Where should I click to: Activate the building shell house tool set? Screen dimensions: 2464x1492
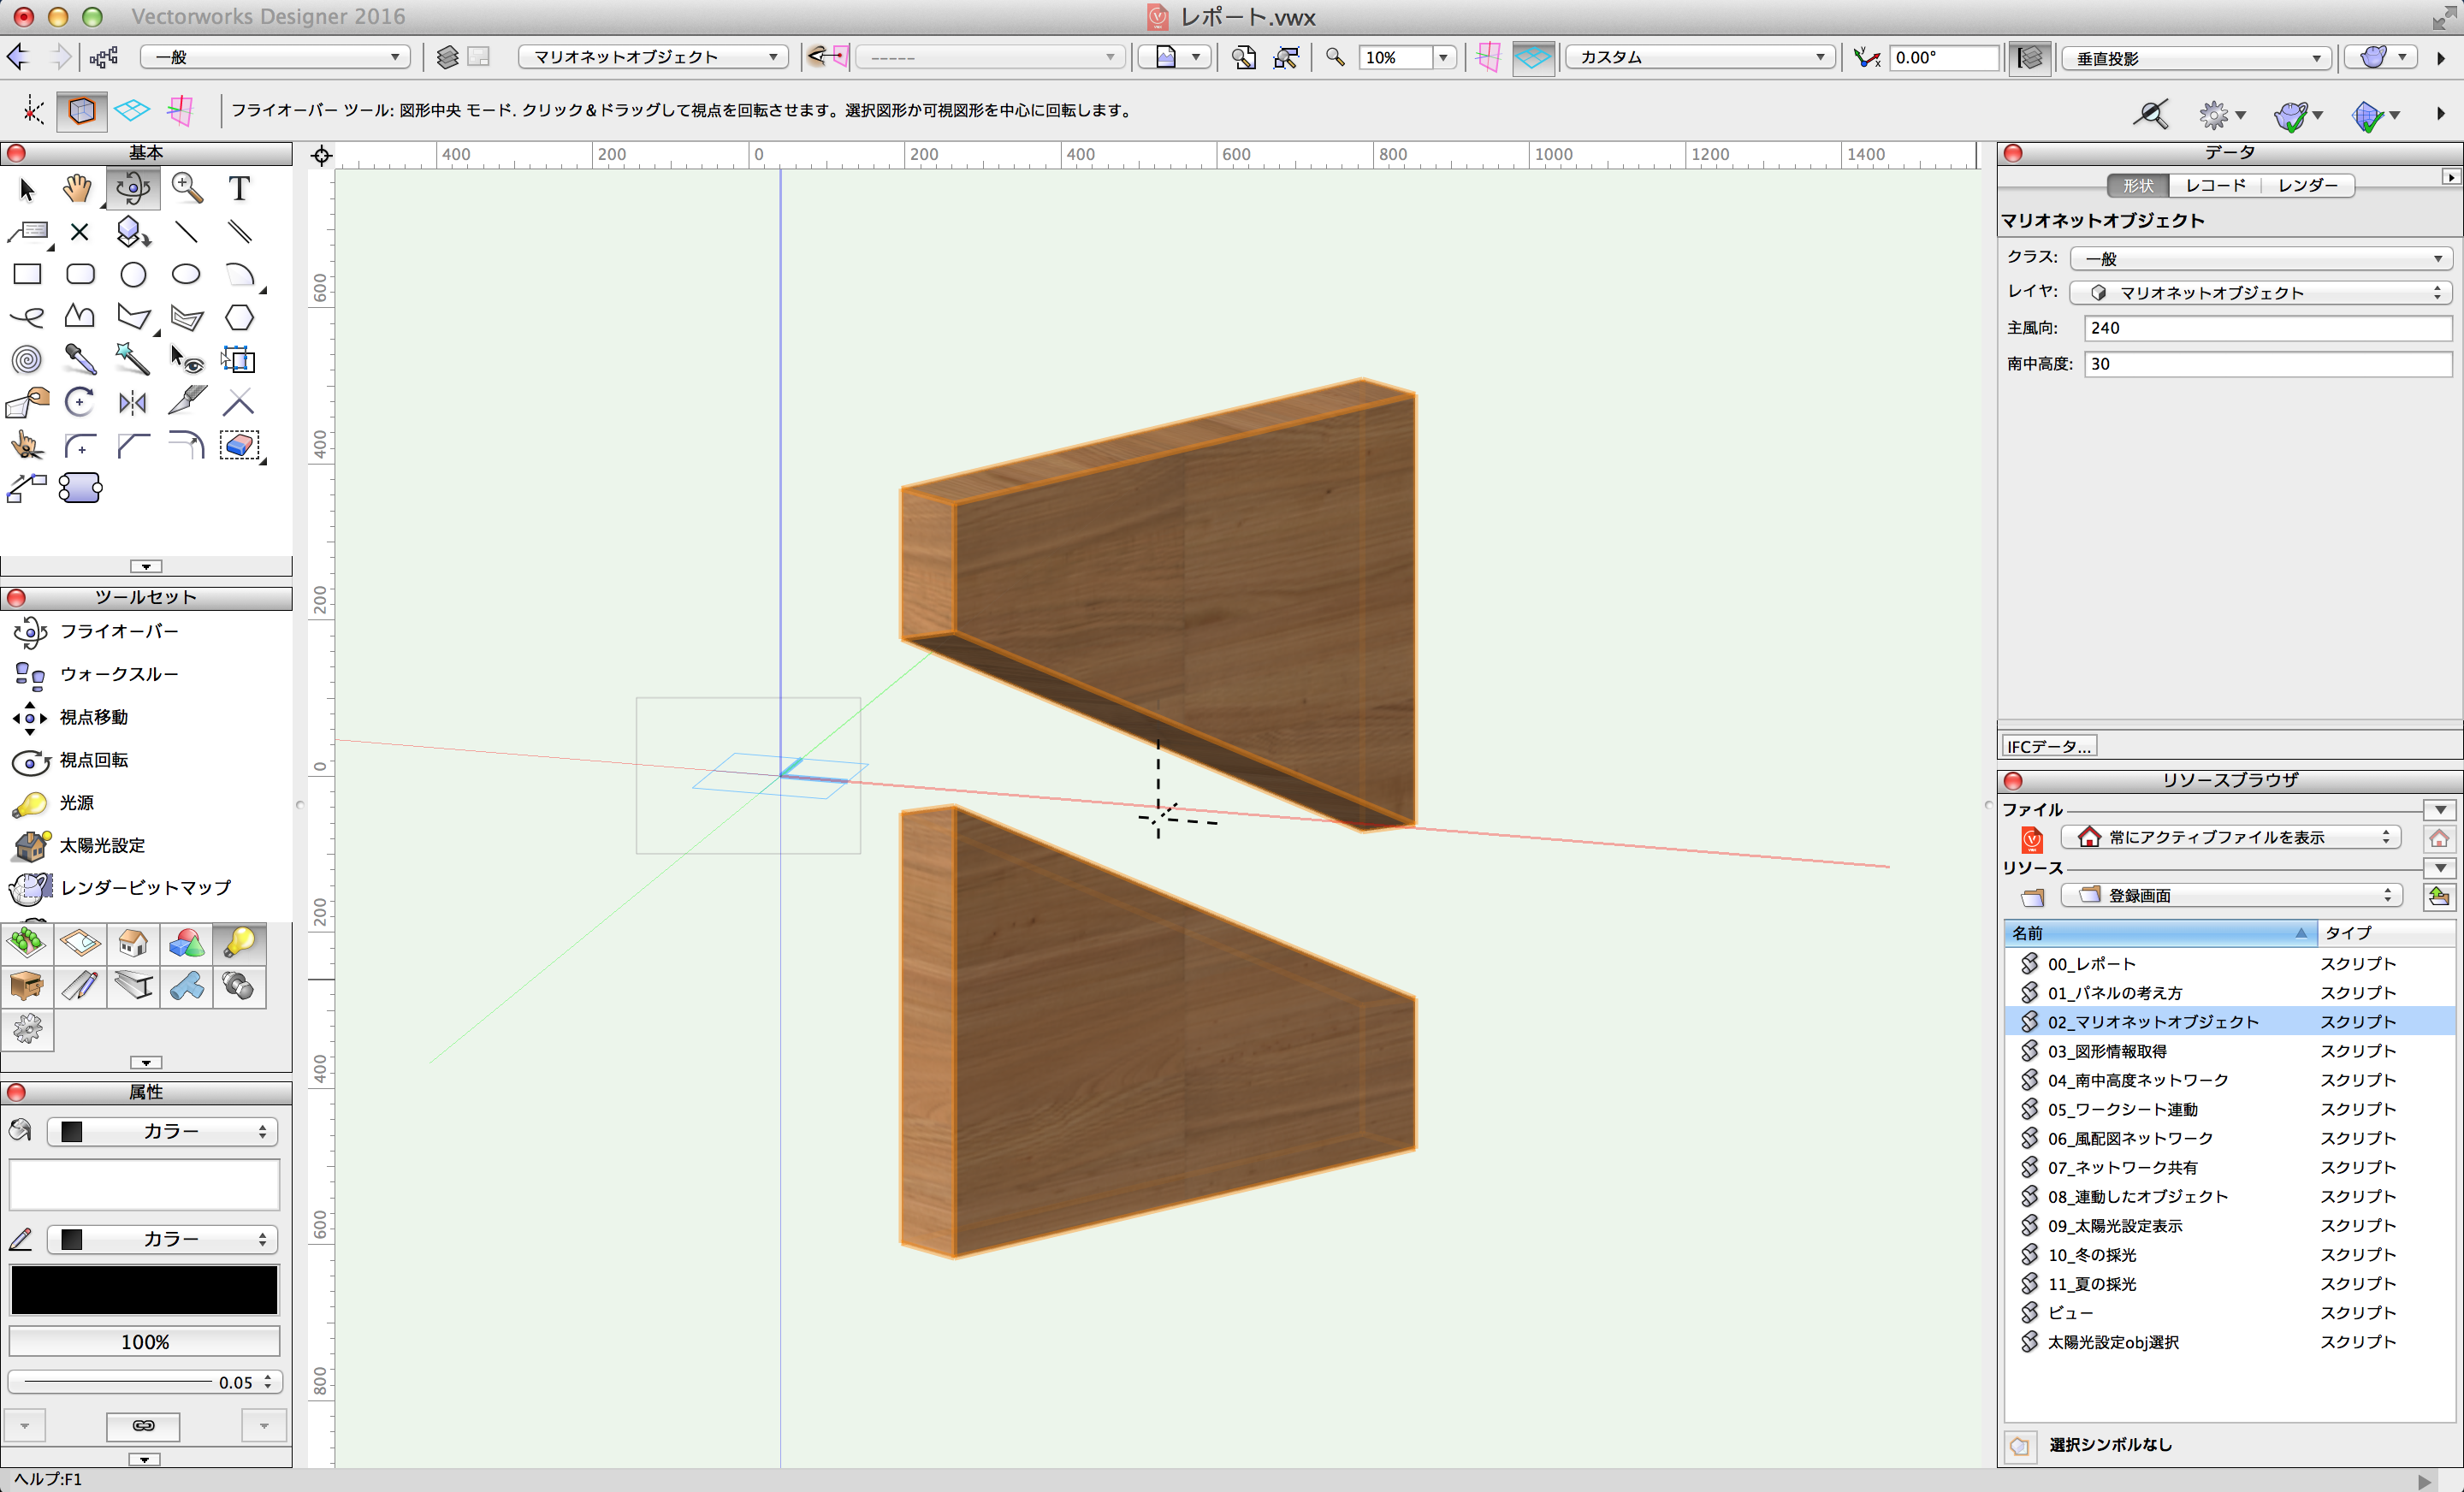pos(133,943)
